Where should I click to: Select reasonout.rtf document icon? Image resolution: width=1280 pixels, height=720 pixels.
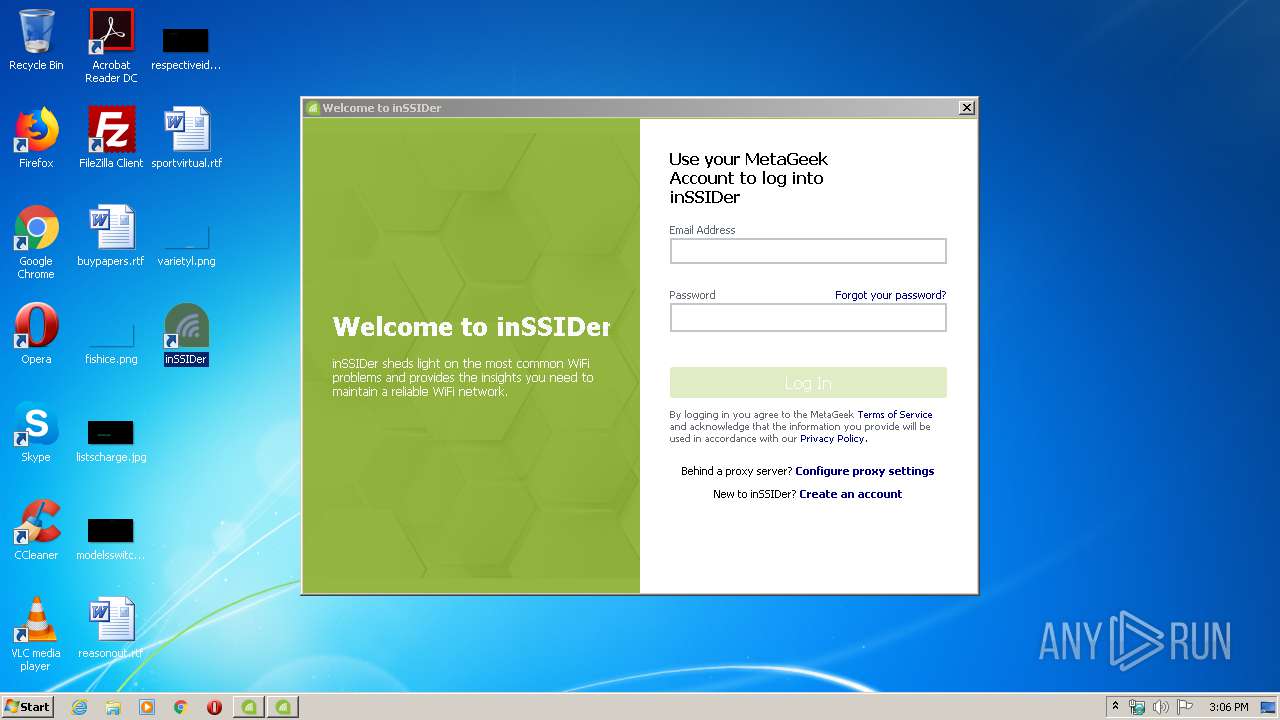click(x=111, y=628)
